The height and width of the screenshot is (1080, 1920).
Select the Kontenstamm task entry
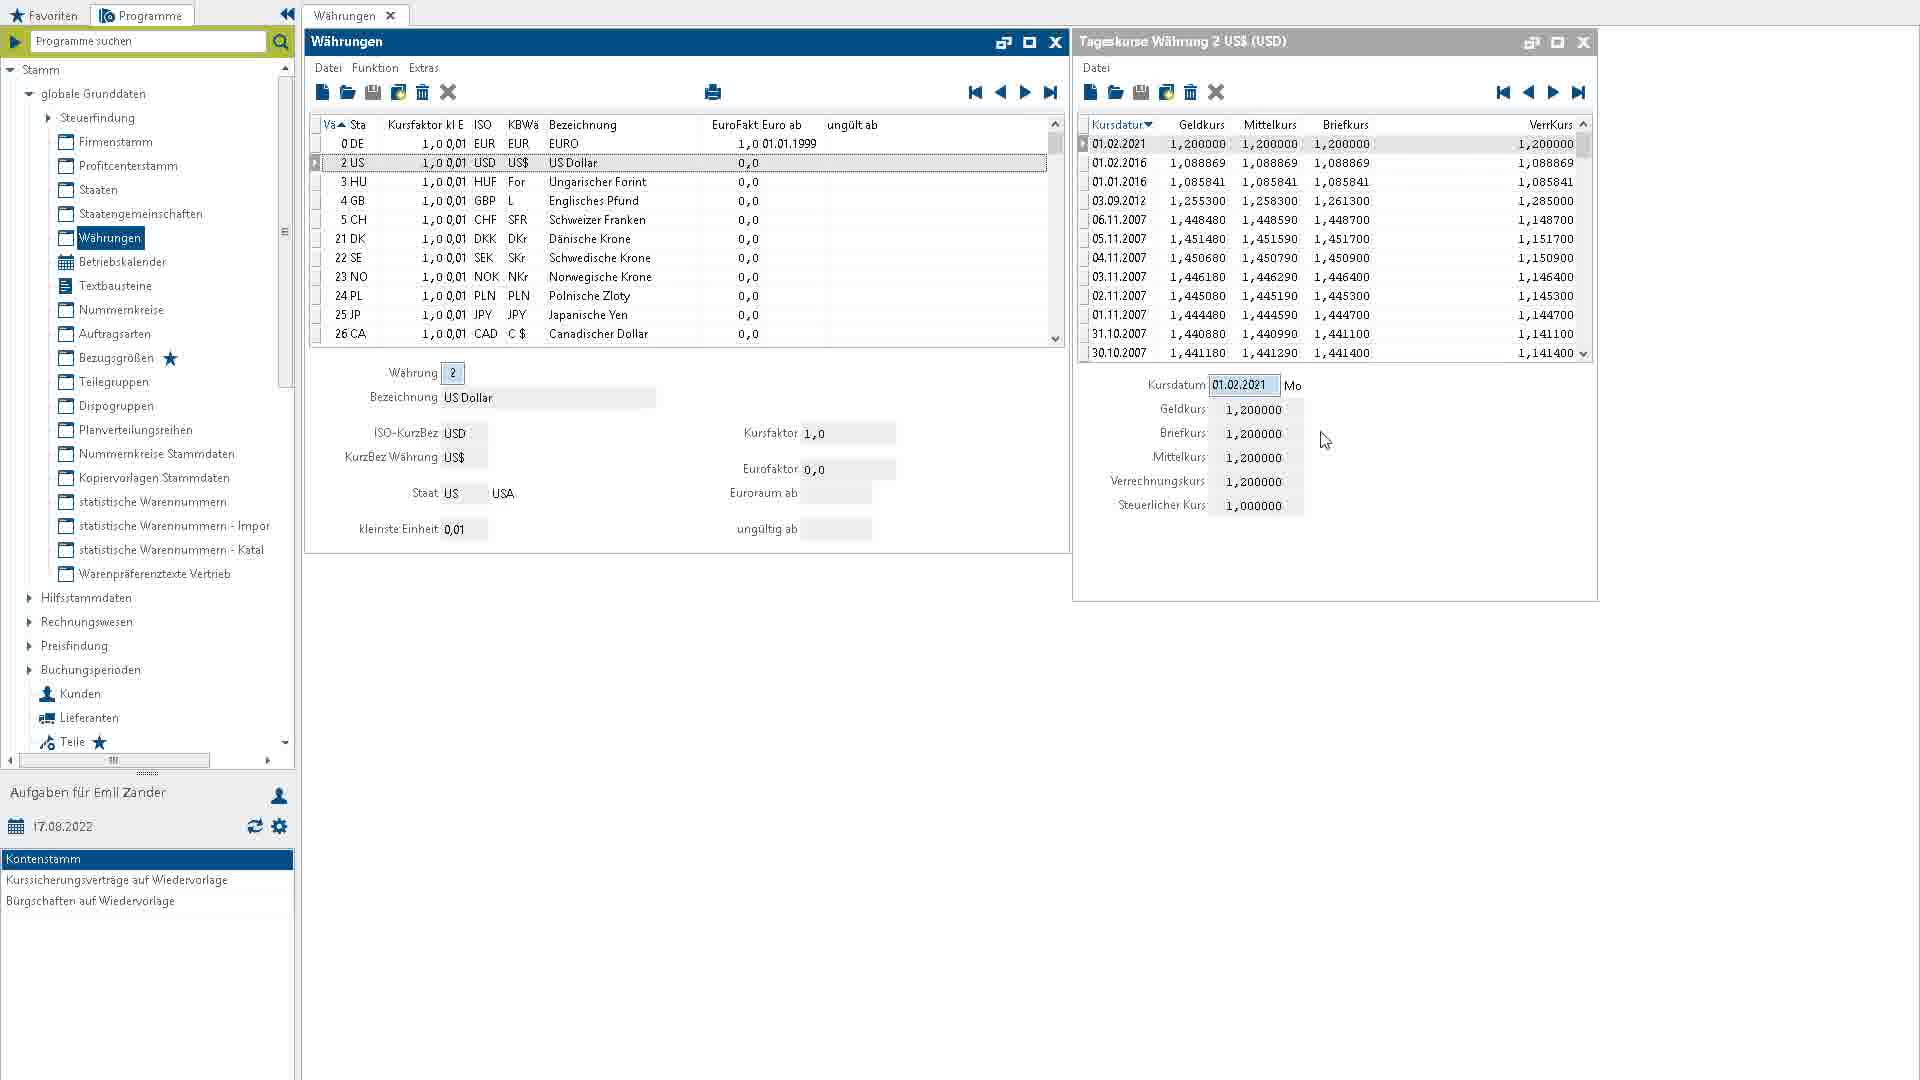[x=147, y=859]
